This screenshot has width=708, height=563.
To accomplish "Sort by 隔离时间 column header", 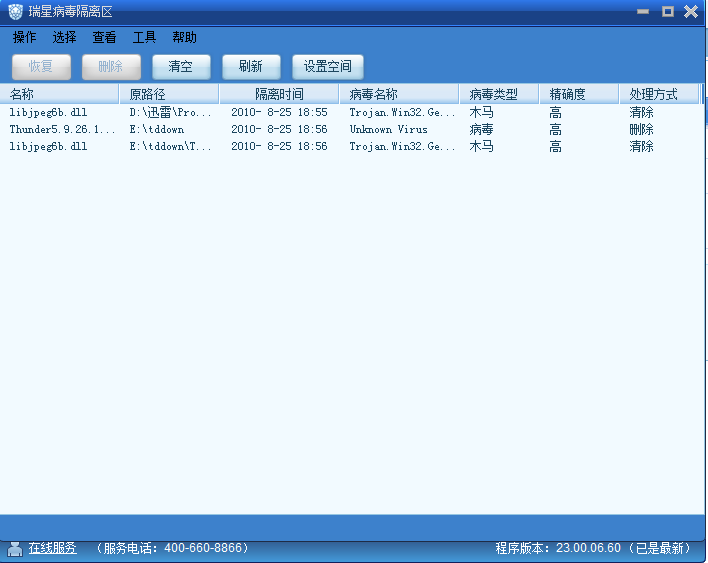I will click(279, 94).
